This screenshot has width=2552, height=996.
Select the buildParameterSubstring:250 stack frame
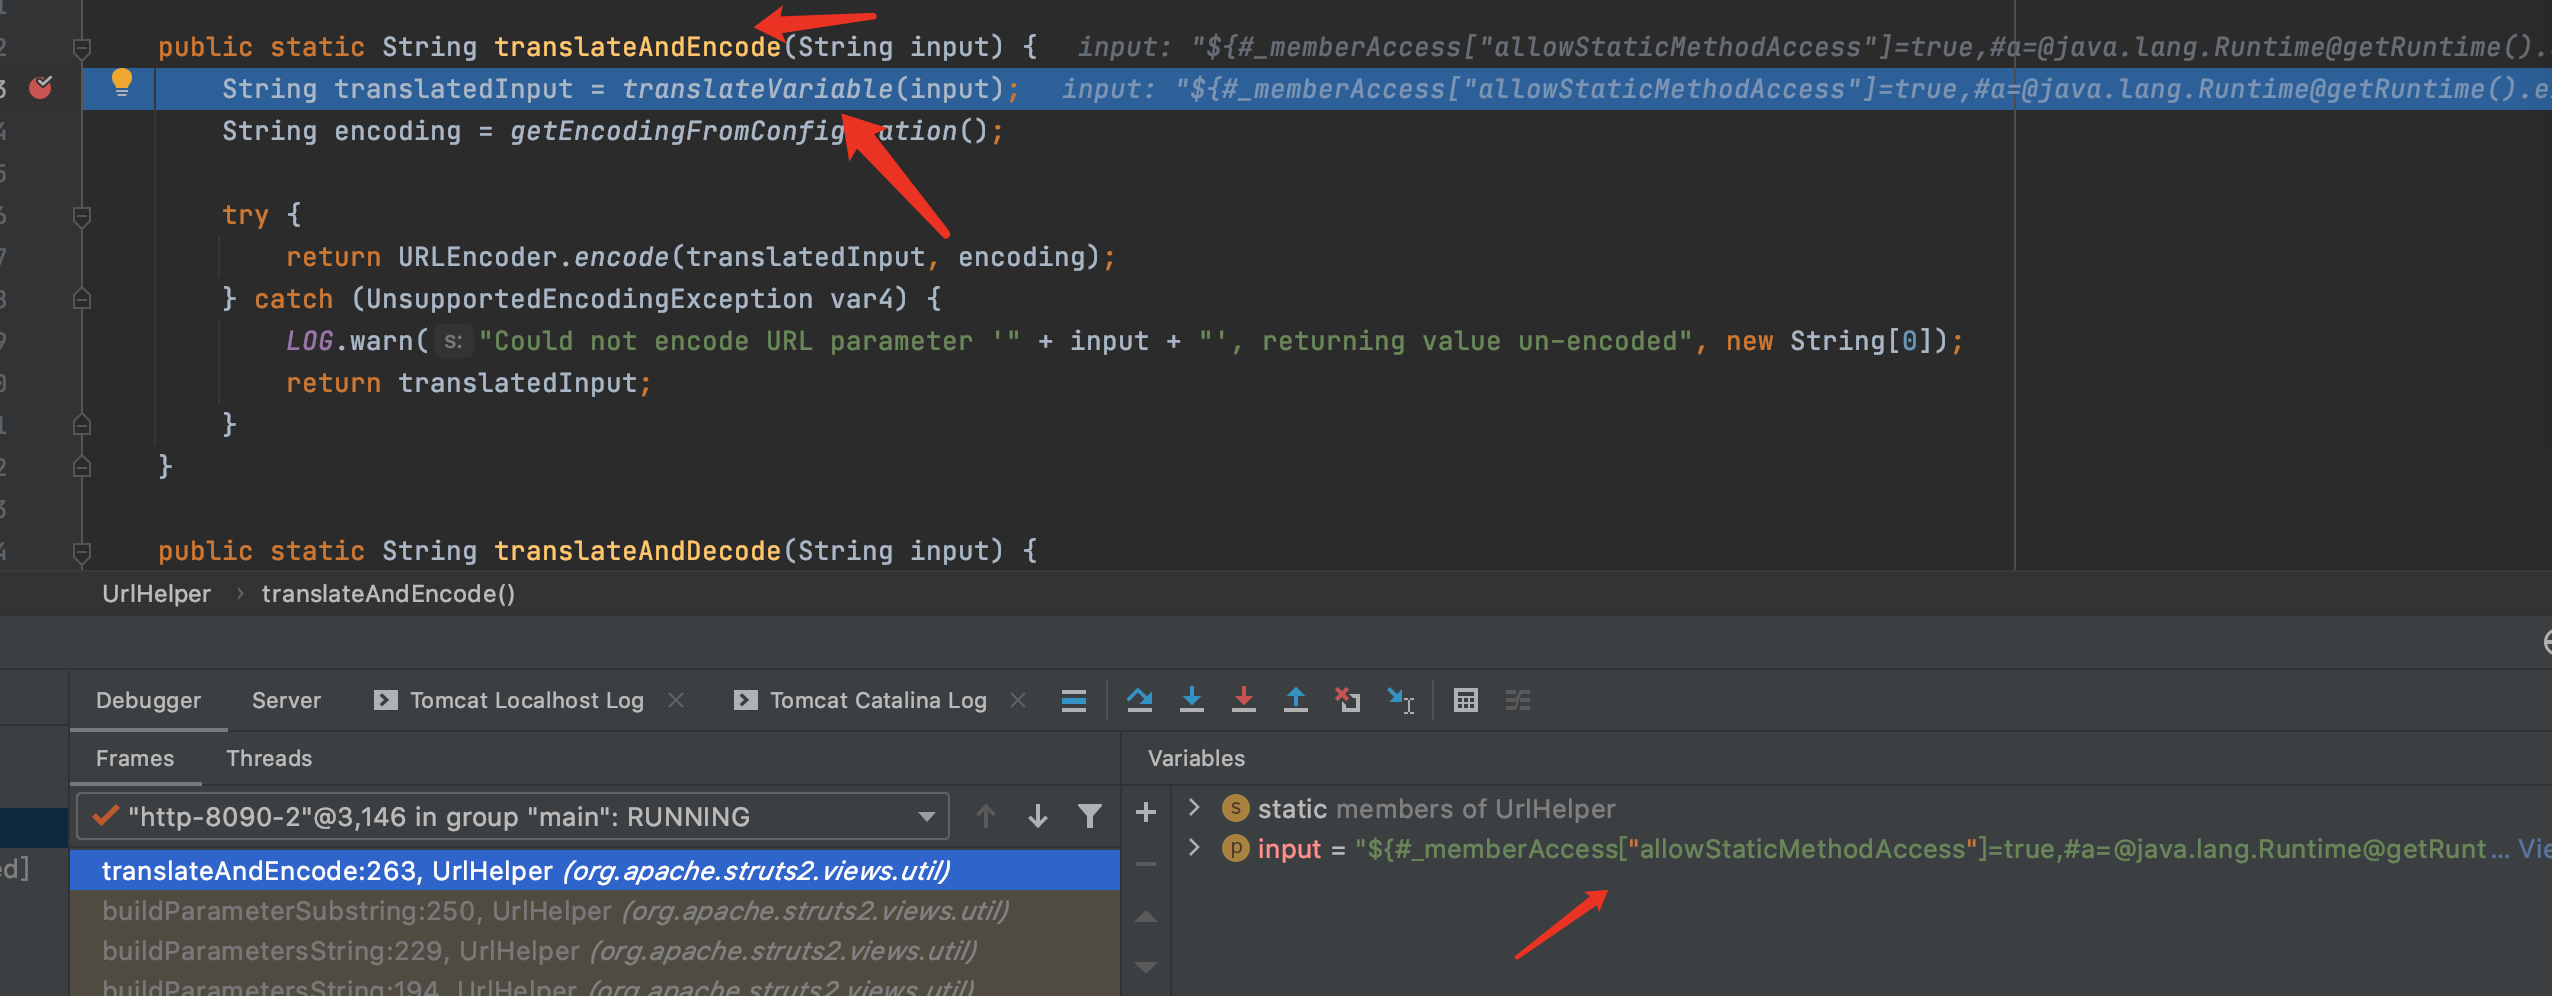click(595, 910)
